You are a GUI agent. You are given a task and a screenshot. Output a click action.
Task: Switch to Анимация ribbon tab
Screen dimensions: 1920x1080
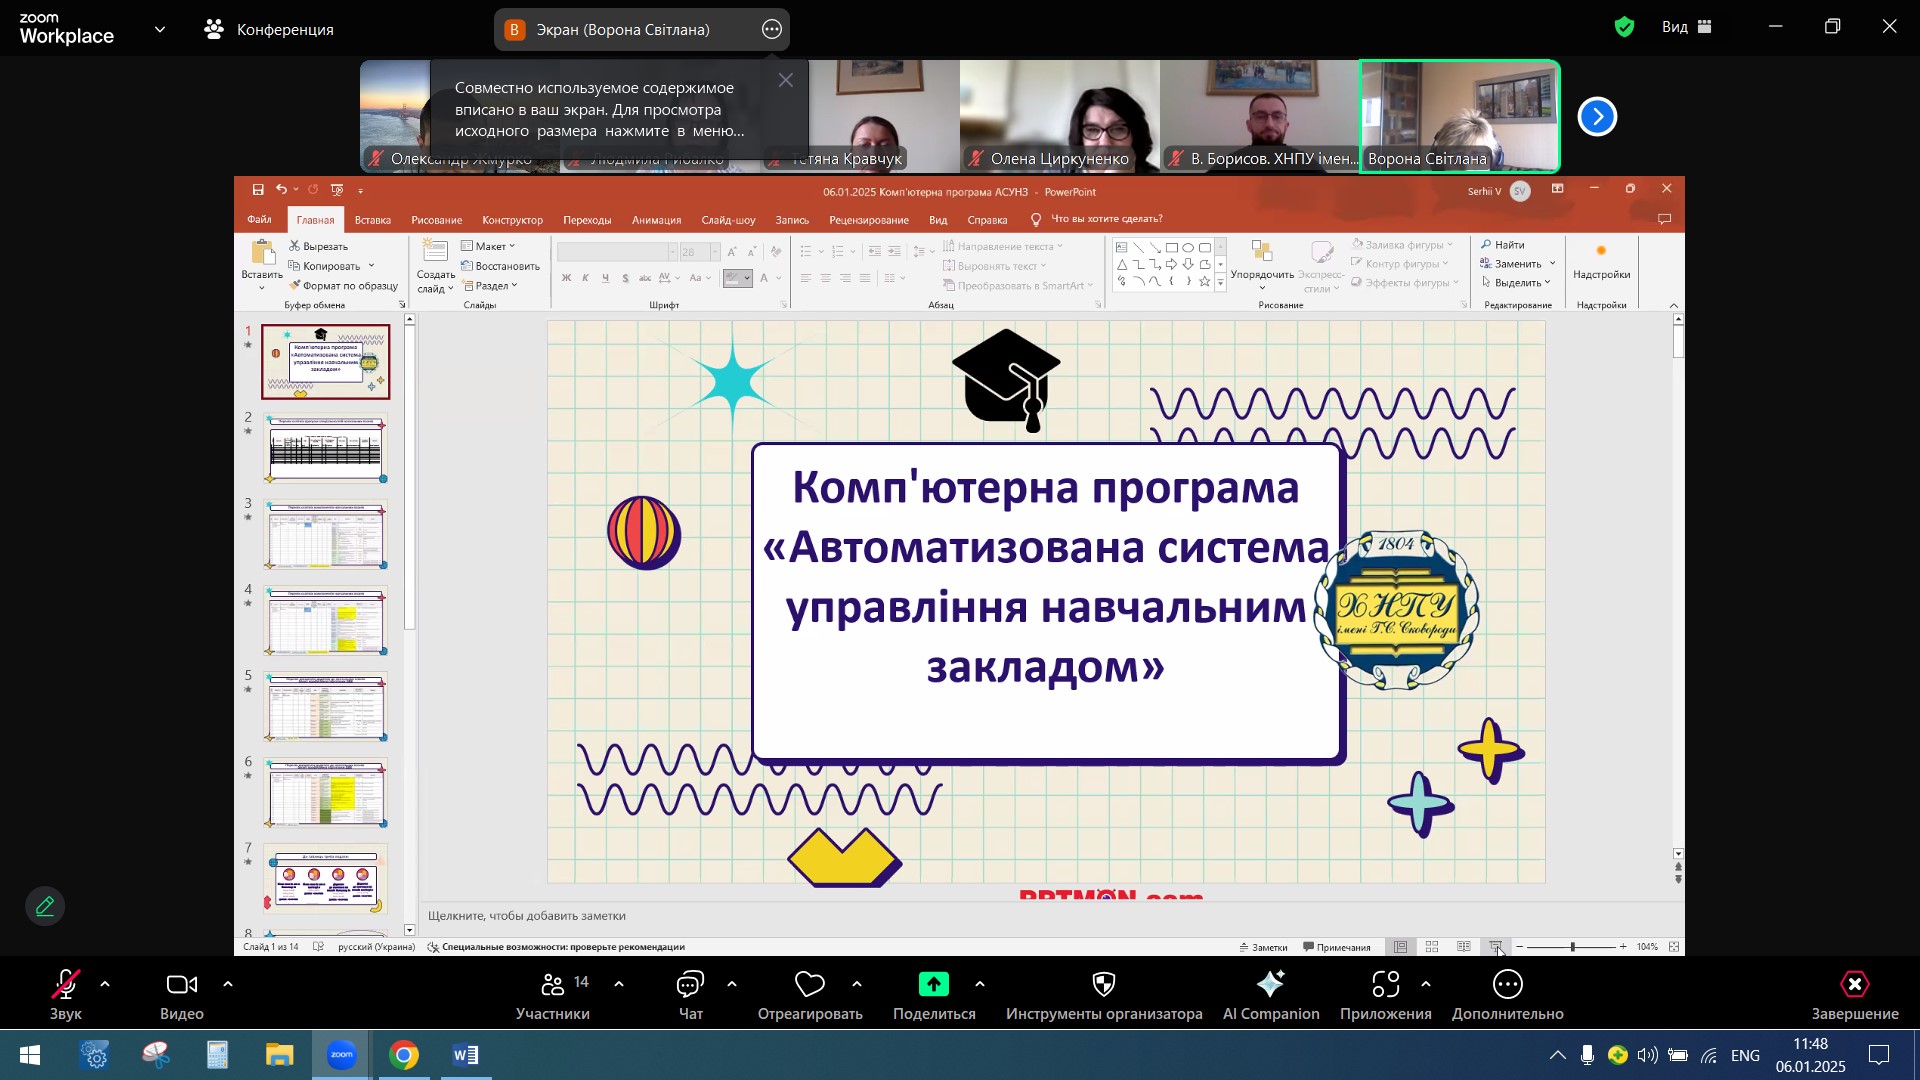point(656,220)
